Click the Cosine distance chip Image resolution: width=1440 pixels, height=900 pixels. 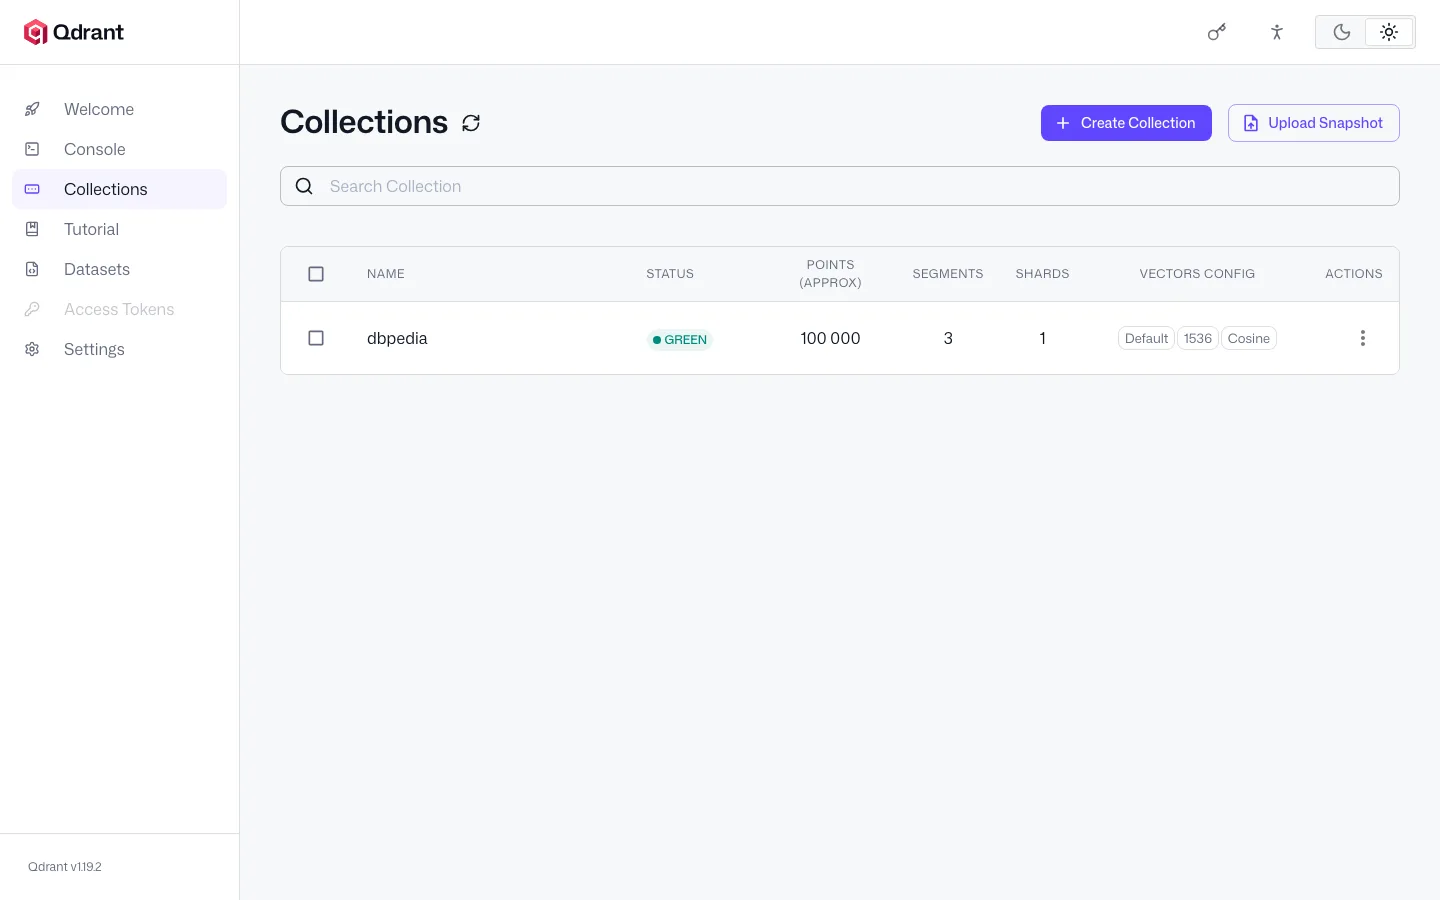point(1249,338)
